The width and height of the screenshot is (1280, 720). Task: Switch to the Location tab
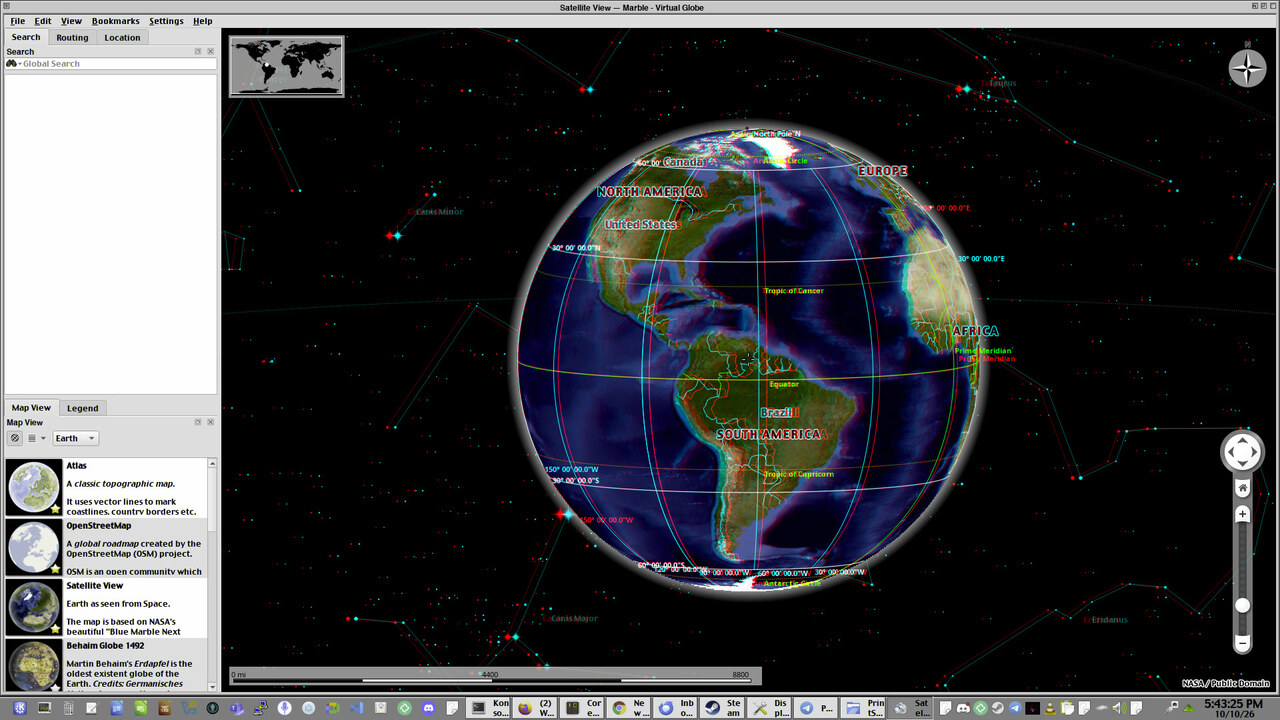tap(122, 37)
